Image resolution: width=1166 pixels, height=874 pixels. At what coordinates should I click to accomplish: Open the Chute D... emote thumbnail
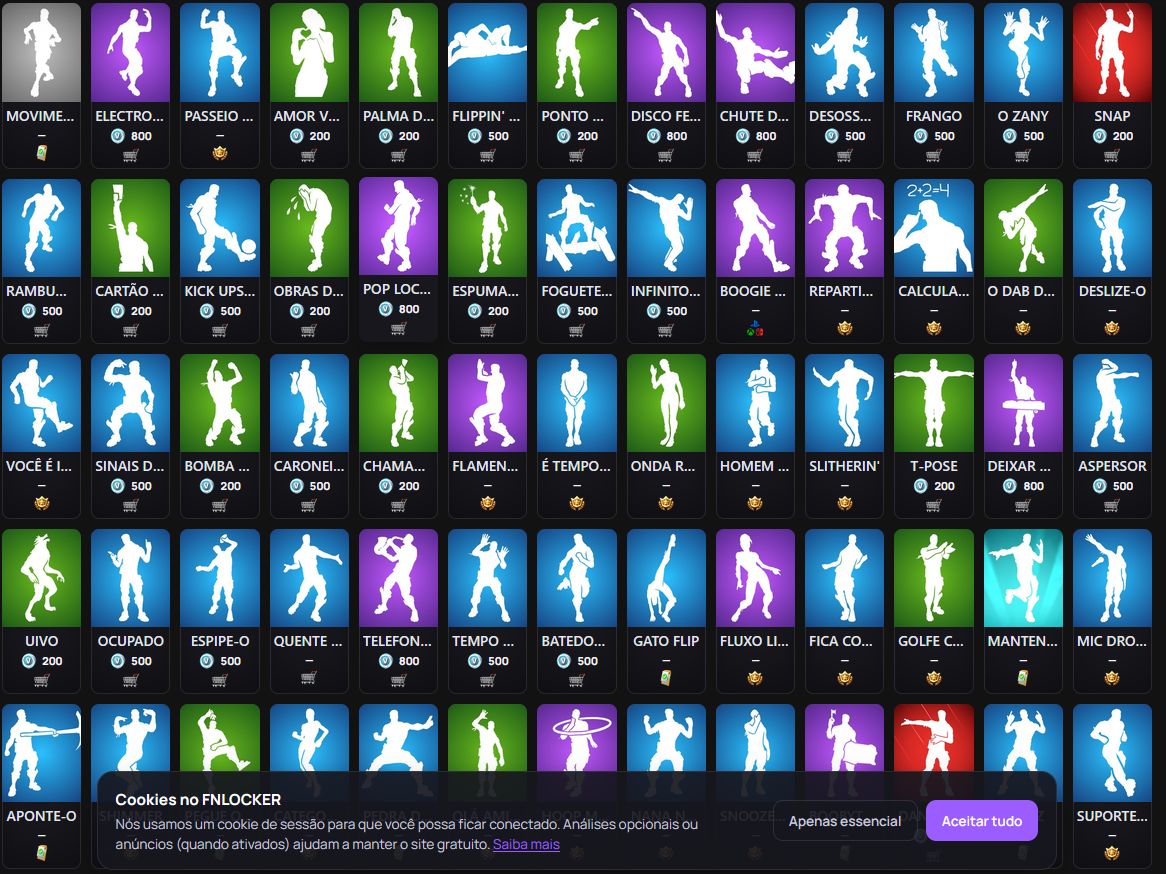click(x=755, y=52)
